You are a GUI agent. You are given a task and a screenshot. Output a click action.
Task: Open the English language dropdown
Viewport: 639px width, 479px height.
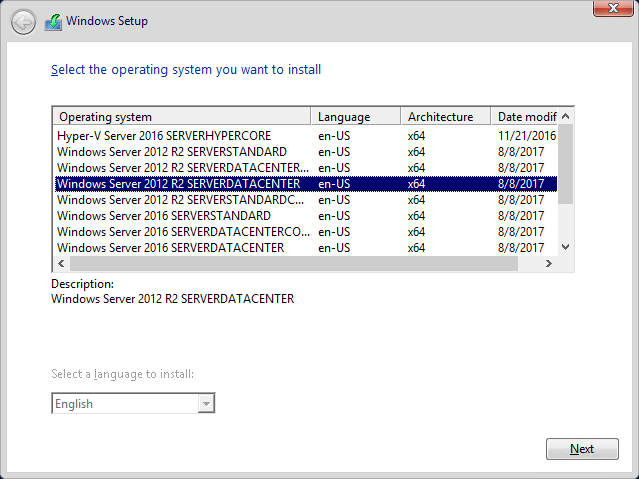[133, 403]
